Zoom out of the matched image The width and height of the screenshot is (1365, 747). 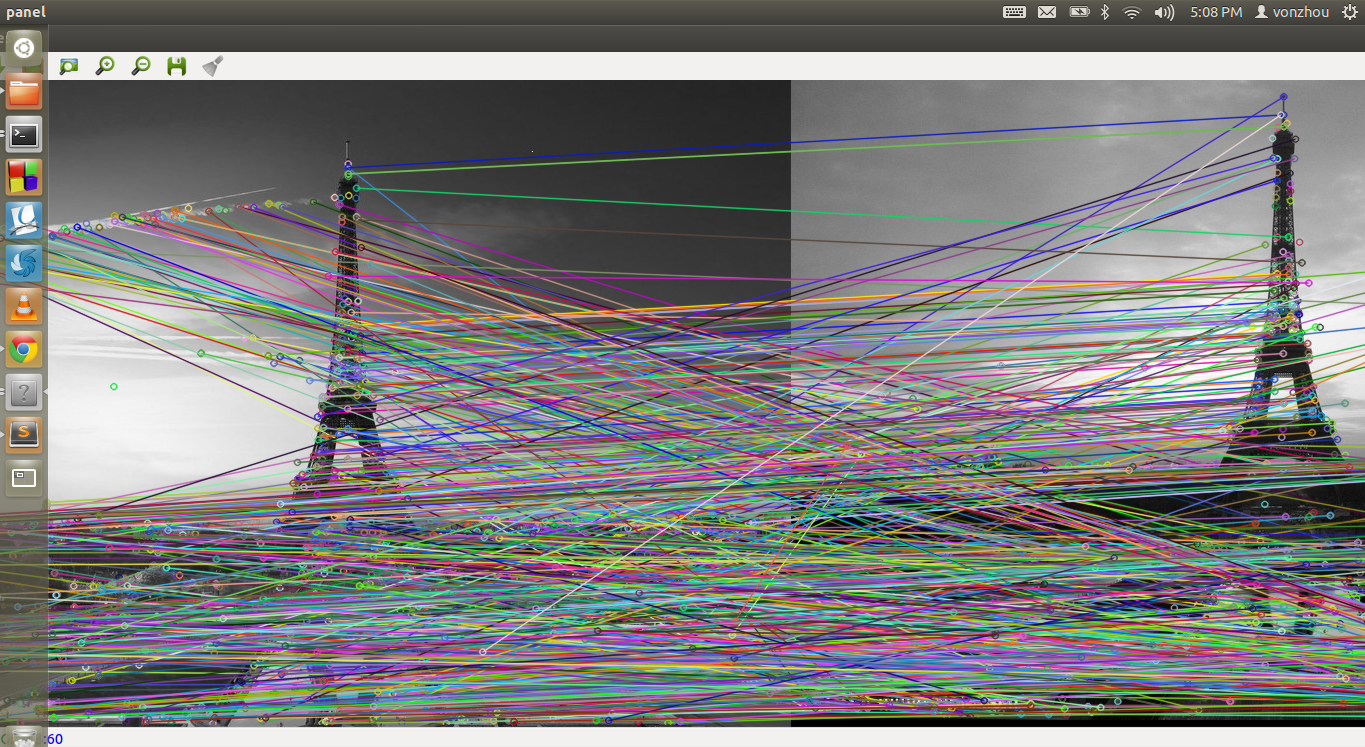click(141, 66)
